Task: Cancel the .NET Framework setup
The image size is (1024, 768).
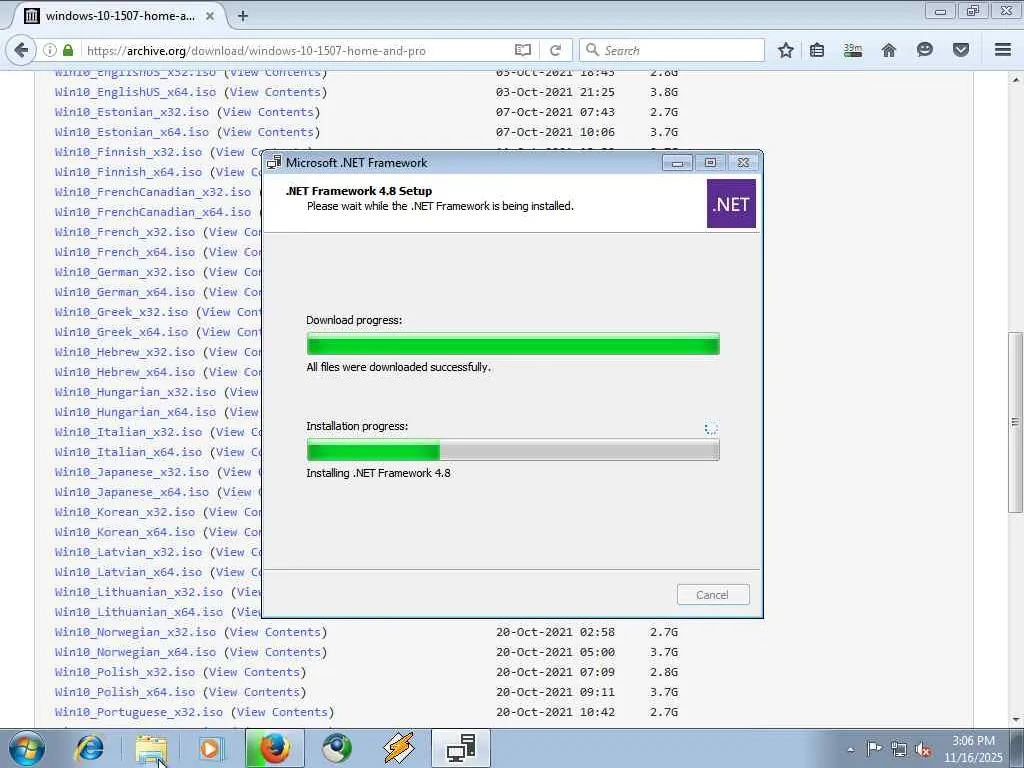Action: (712, 595)
